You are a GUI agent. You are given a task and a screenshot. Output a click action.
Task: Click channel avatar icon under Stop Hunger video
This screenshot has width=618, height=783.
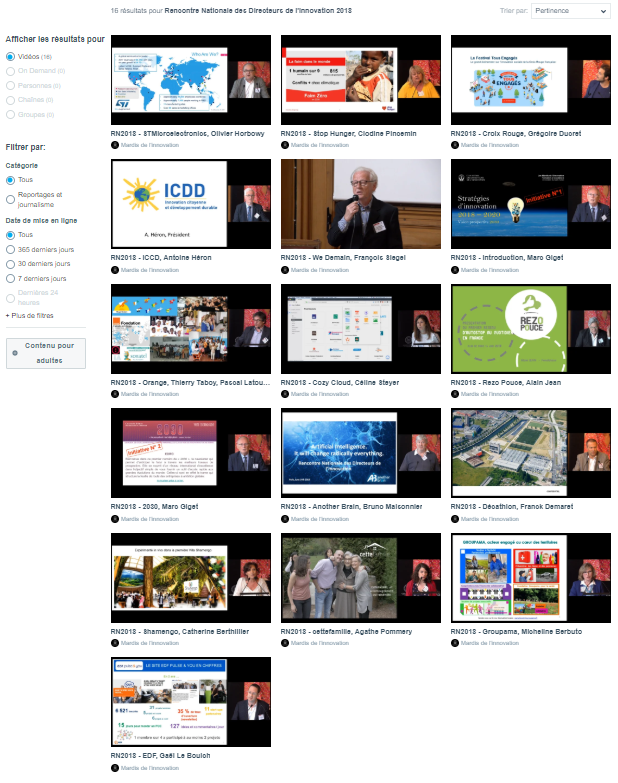coord(285,145)
